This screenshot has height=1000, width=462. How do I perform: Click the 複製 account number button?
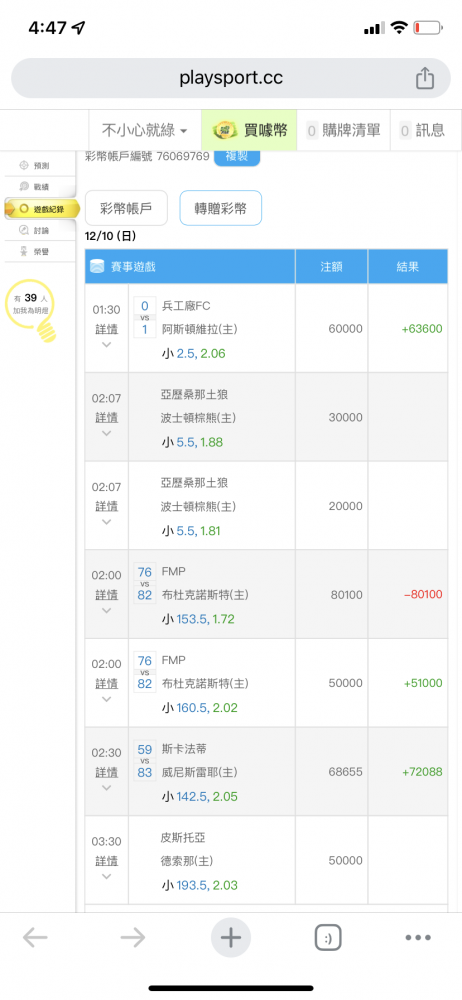[237, 157]
